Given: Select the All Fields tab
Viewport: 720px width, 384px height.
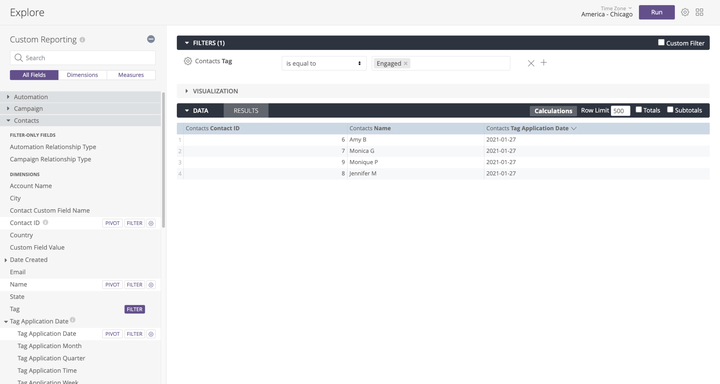Looking at the screenshot, I should 34,75.
